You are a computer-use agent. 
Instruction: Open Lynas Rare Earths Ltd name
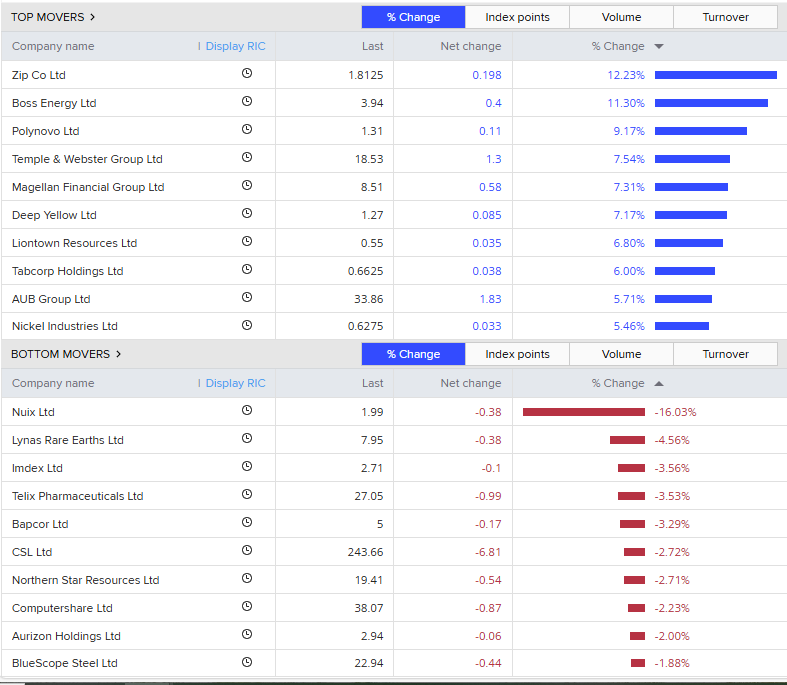coord(68,440)
